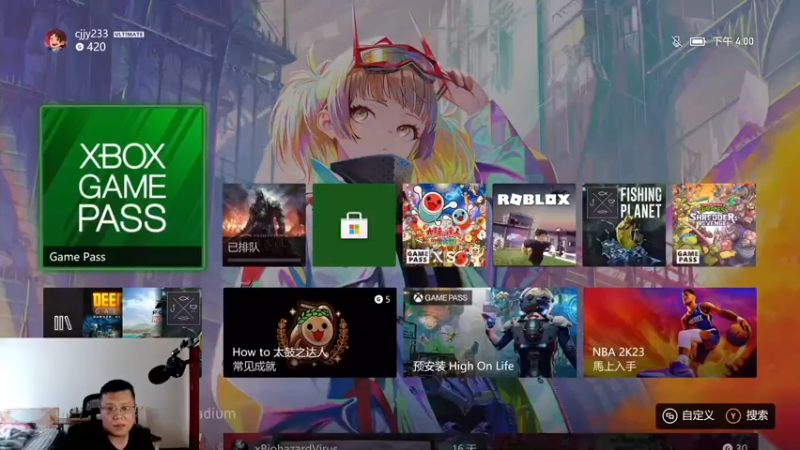This screenshot has height=450, width=800.
Task: Click the 420 gamerscore value
Action: click(x=96, y=47)
